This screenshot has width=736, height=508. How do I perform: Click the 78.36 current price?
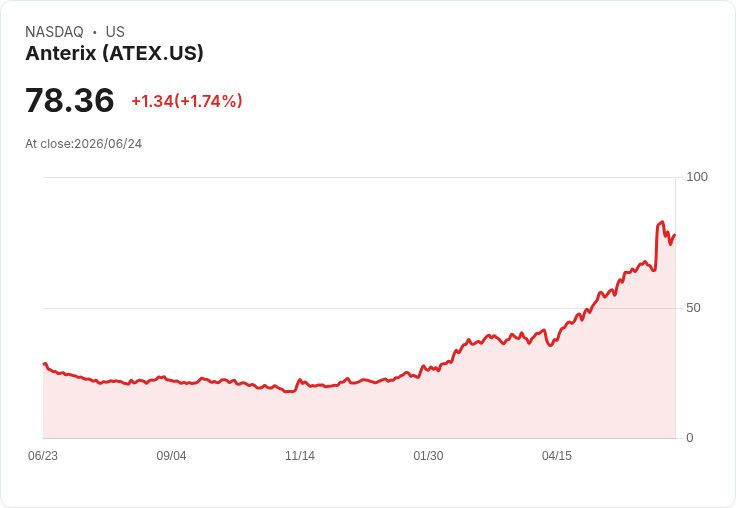(69, 100)
